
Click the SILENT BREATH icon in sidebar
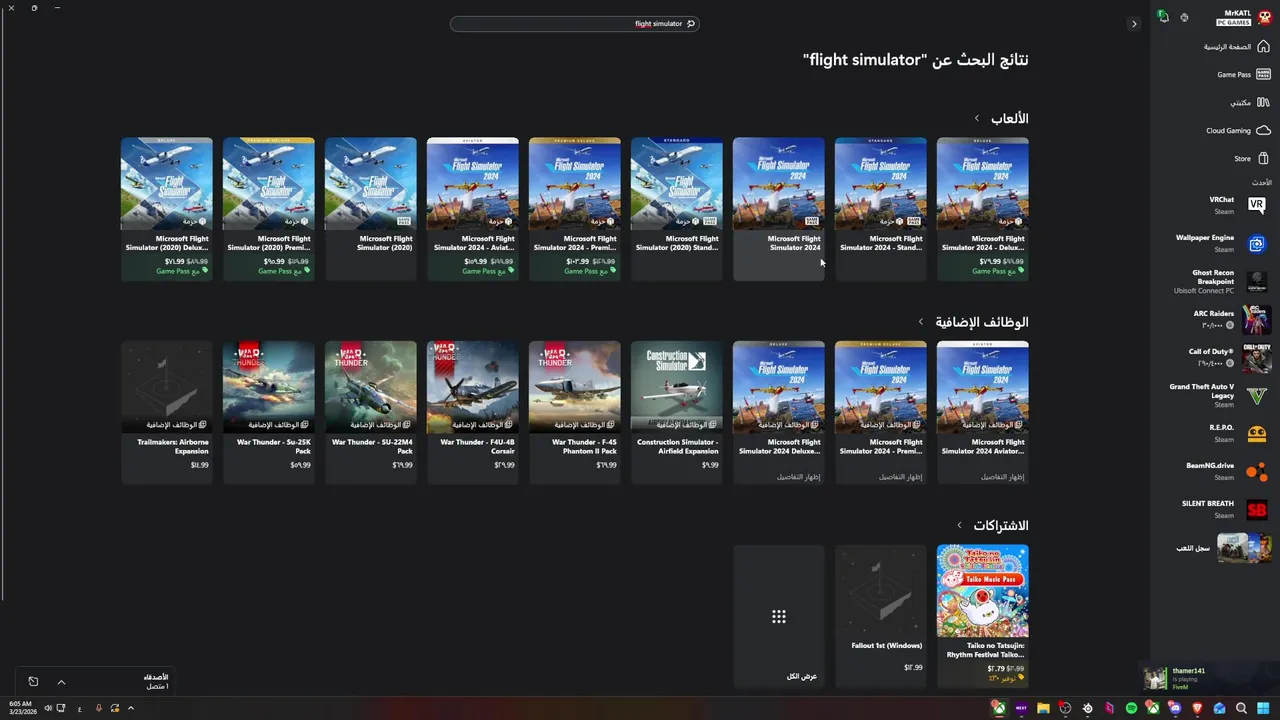pyautogui.click(x=1257, y=509)
